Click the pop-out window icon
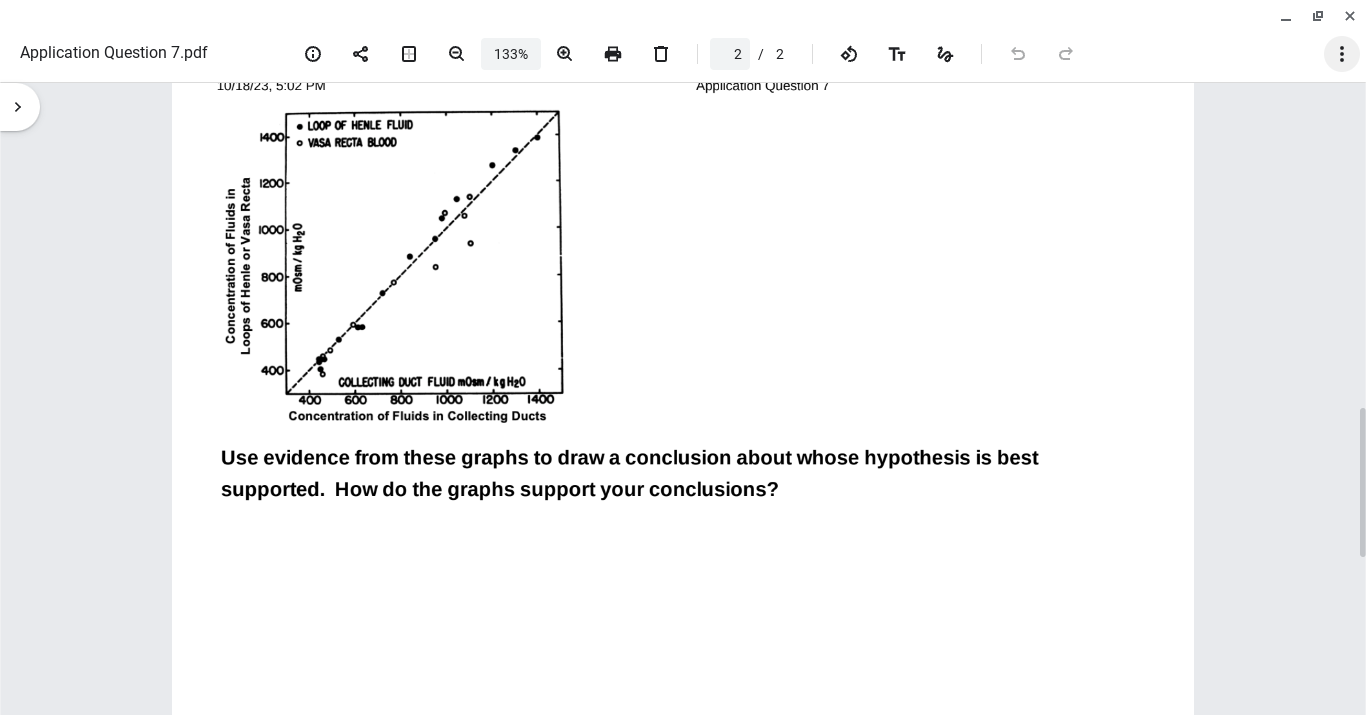The image size is (1366, 720). (1318, 16)
